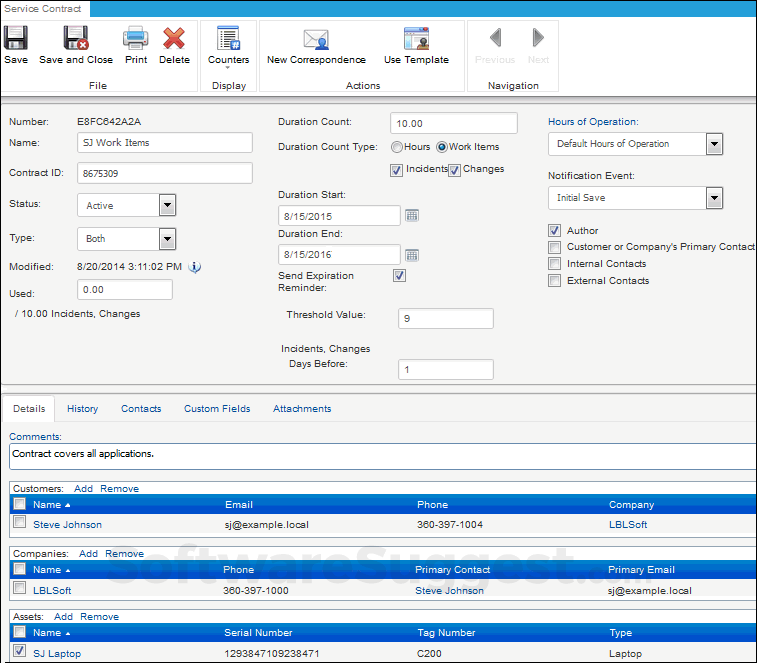Screen dimensions: 757x663
Task: Print the service contract
Action: pos(136,39)
